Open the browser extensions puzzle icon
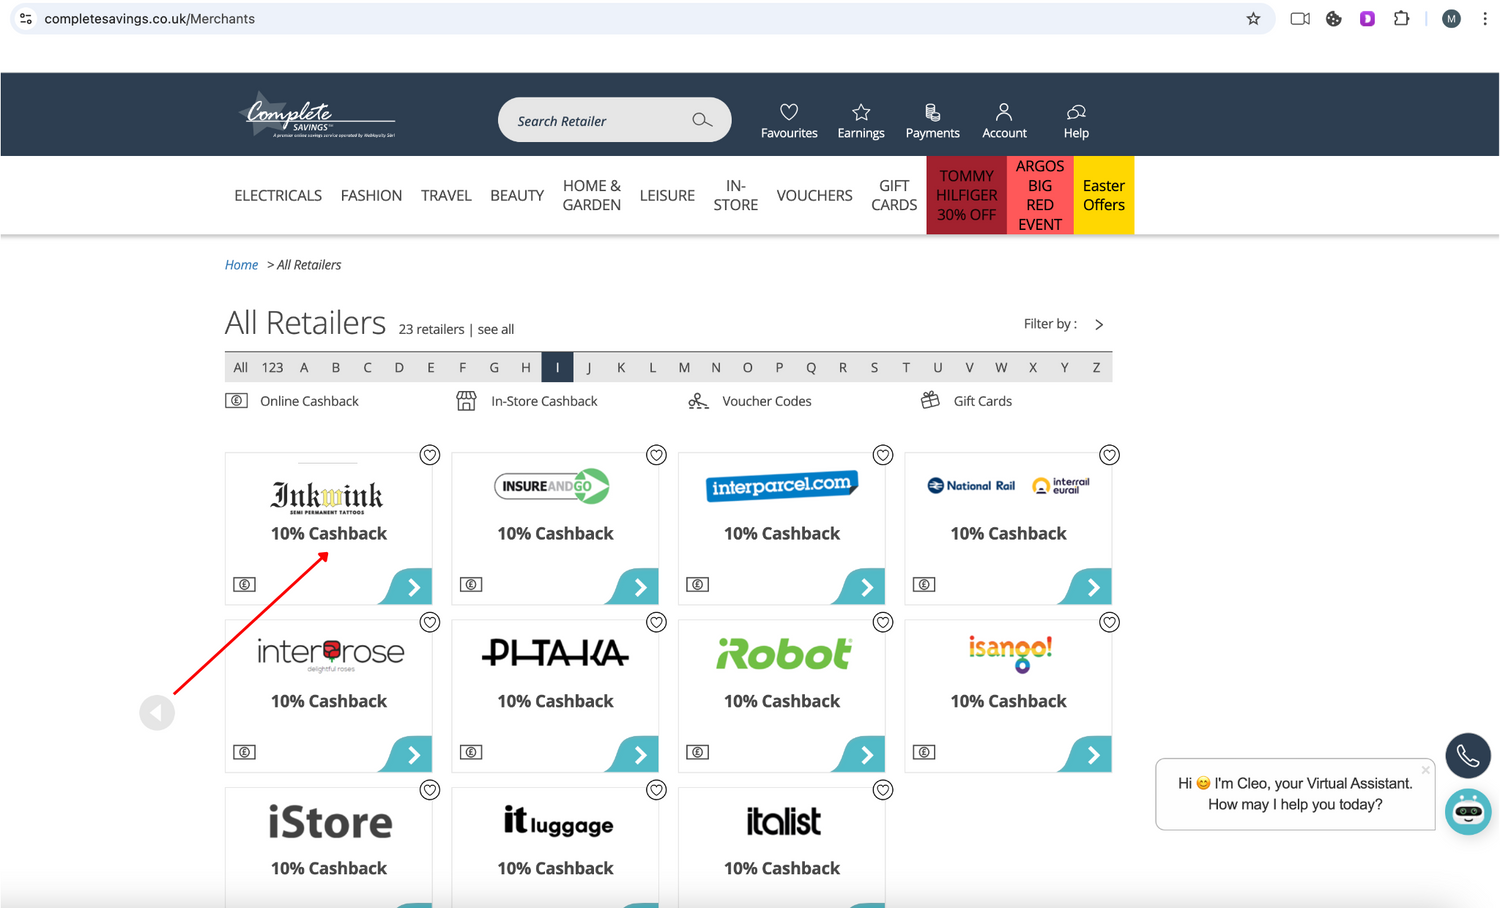This screenshot has height=908, width=1500. 1401,19
